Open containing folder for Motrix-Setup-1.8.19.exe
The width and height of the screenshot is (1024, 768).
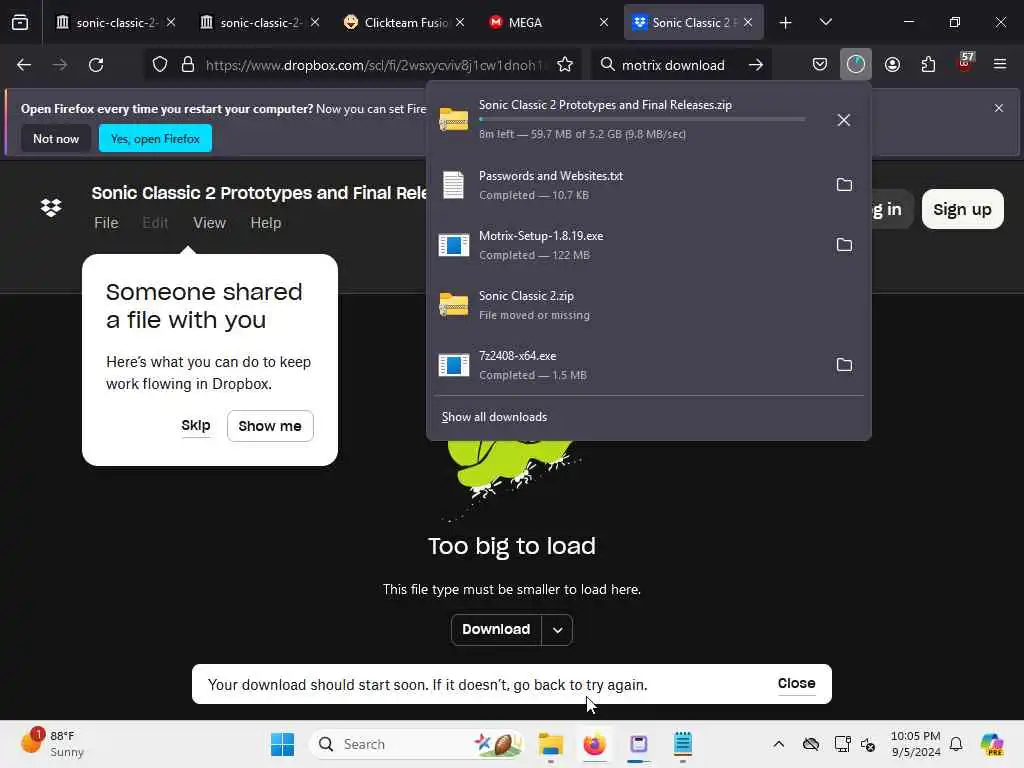coord(844,245)
